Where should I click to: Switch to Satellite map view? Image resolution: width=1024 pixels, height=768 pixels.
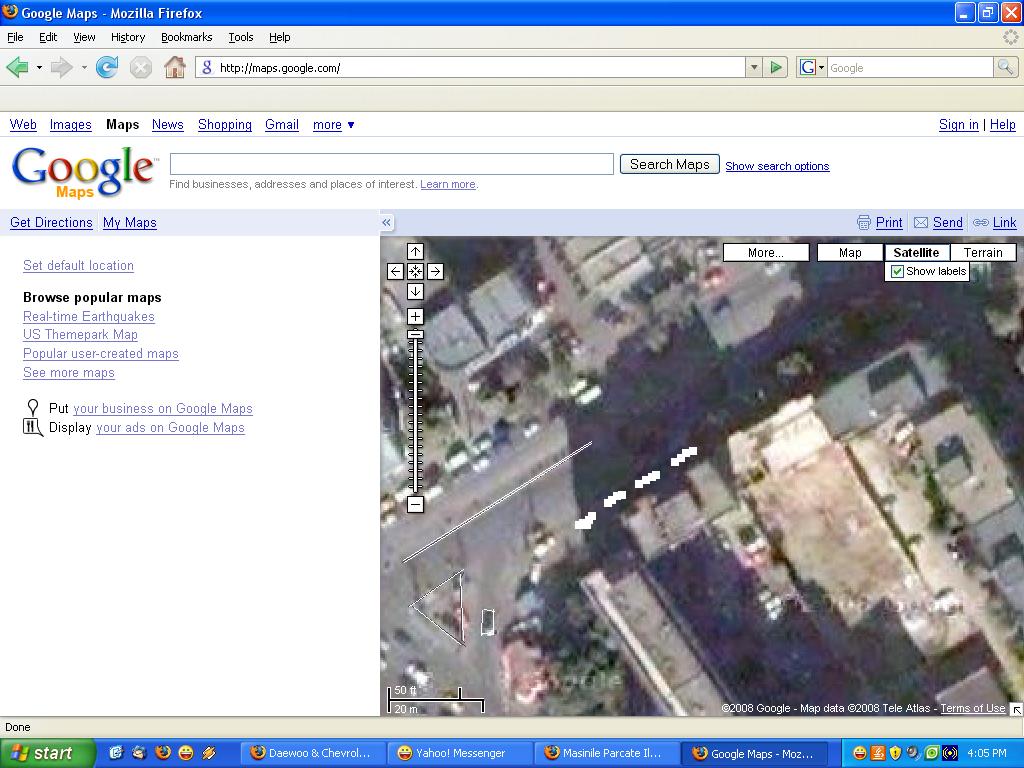[x=916, y=253]
